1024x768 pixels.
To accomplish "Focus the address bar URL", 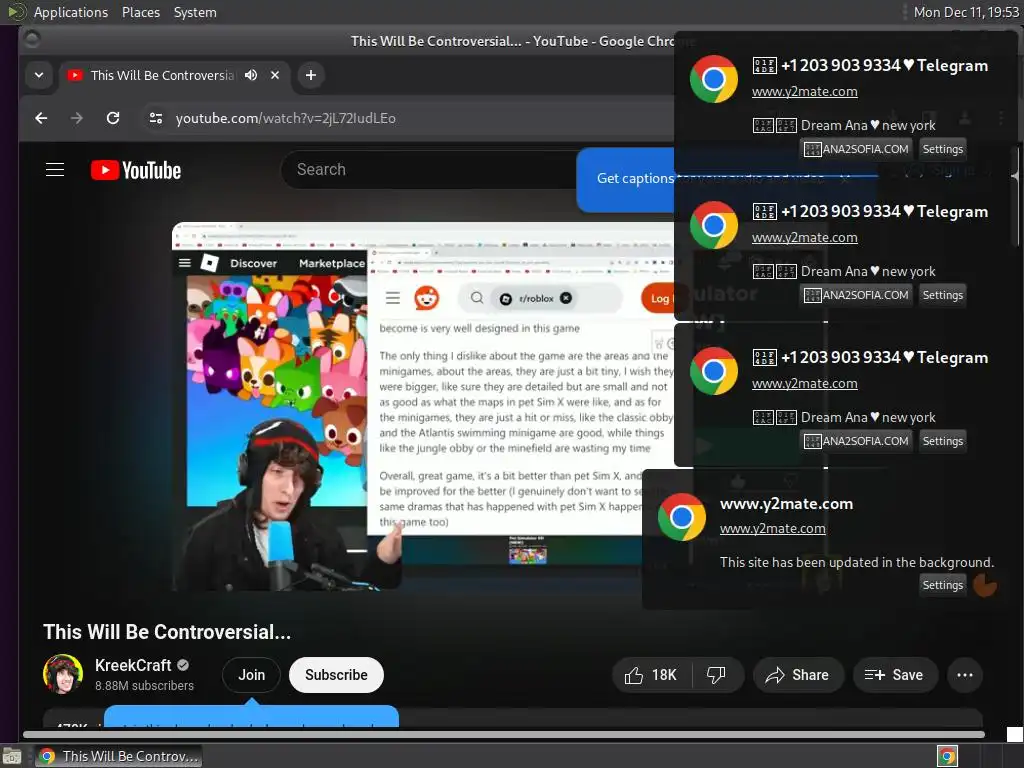I will coord(285,118).
